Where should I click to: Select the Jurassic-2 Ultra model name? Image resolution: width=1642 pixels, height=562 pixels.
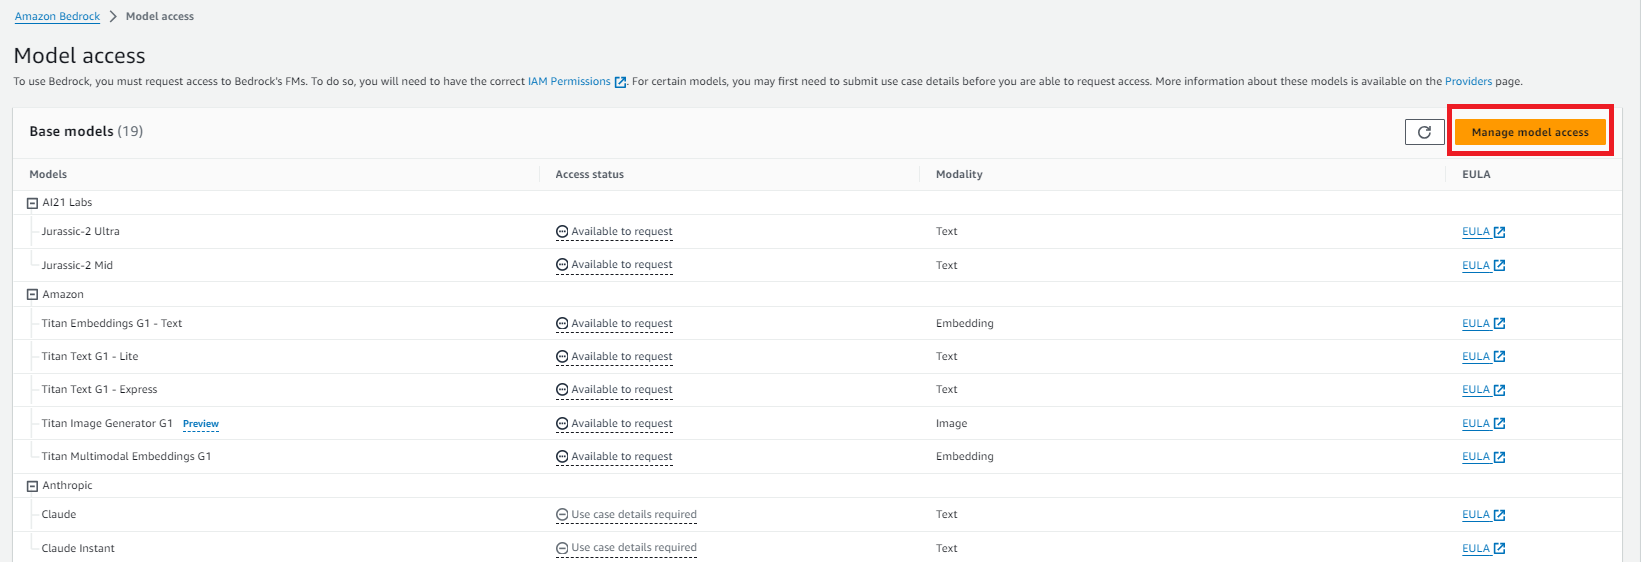click(80, 232)
